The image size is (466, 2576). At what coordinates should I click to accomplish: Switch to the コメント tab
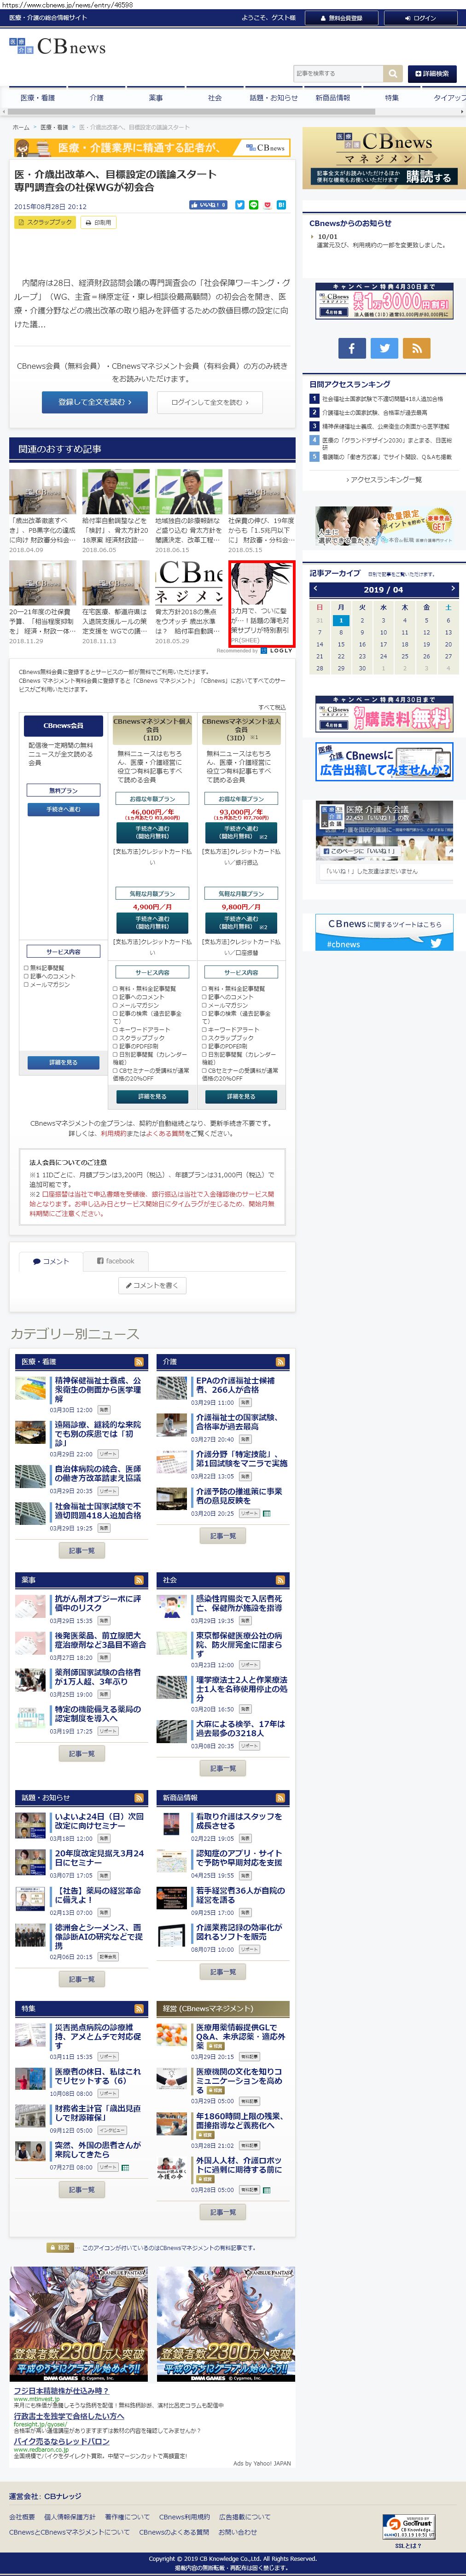point(51,1261)
